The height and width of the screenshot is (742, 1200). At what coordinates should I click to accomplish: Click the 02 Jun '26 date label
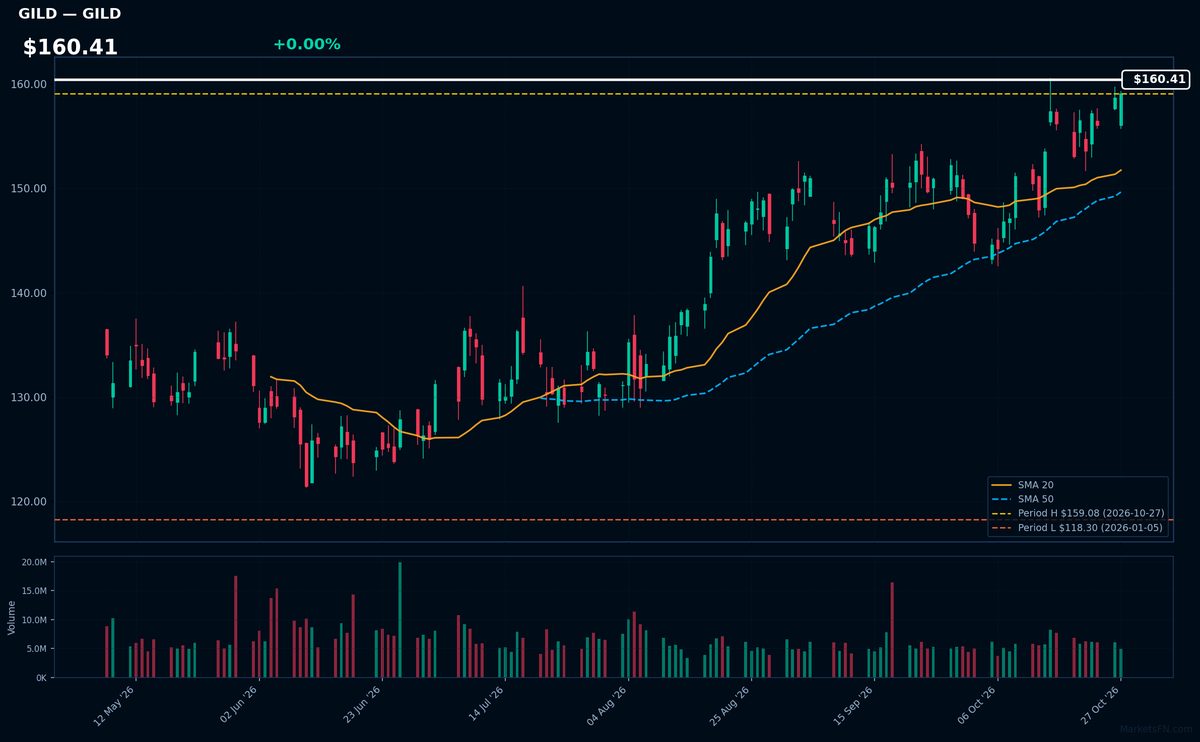tap(239, 706)
